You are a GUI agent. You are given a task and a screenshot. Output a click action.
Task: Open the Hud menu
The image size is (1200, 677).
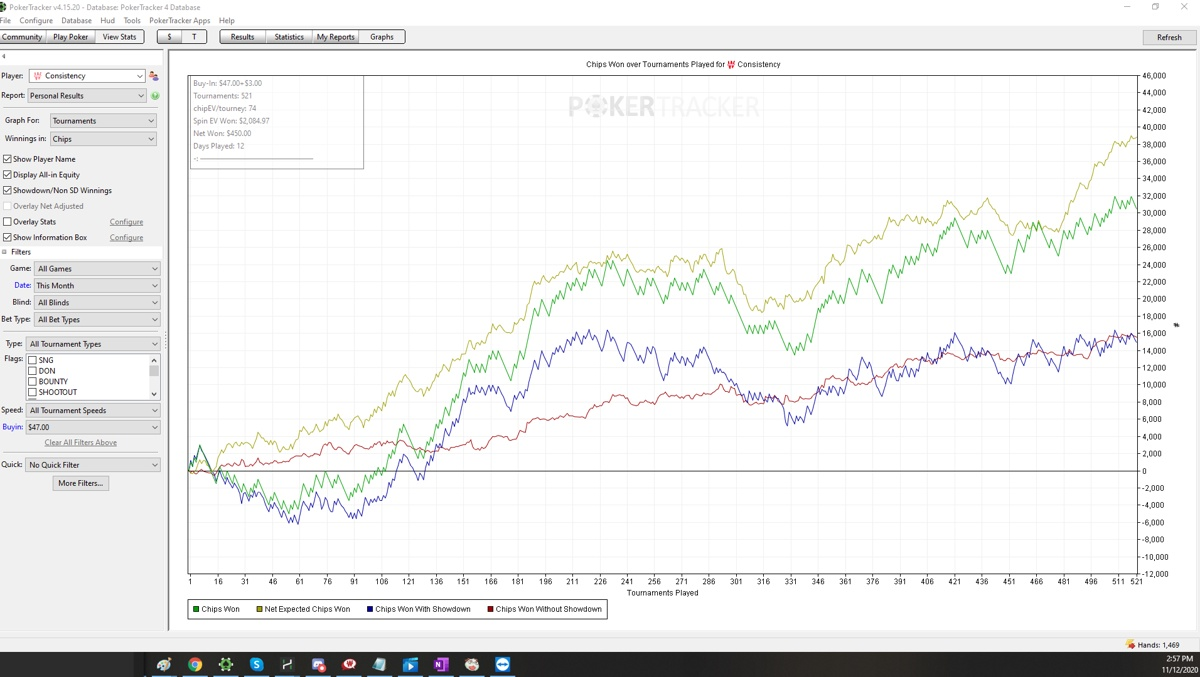click(107, 20)
